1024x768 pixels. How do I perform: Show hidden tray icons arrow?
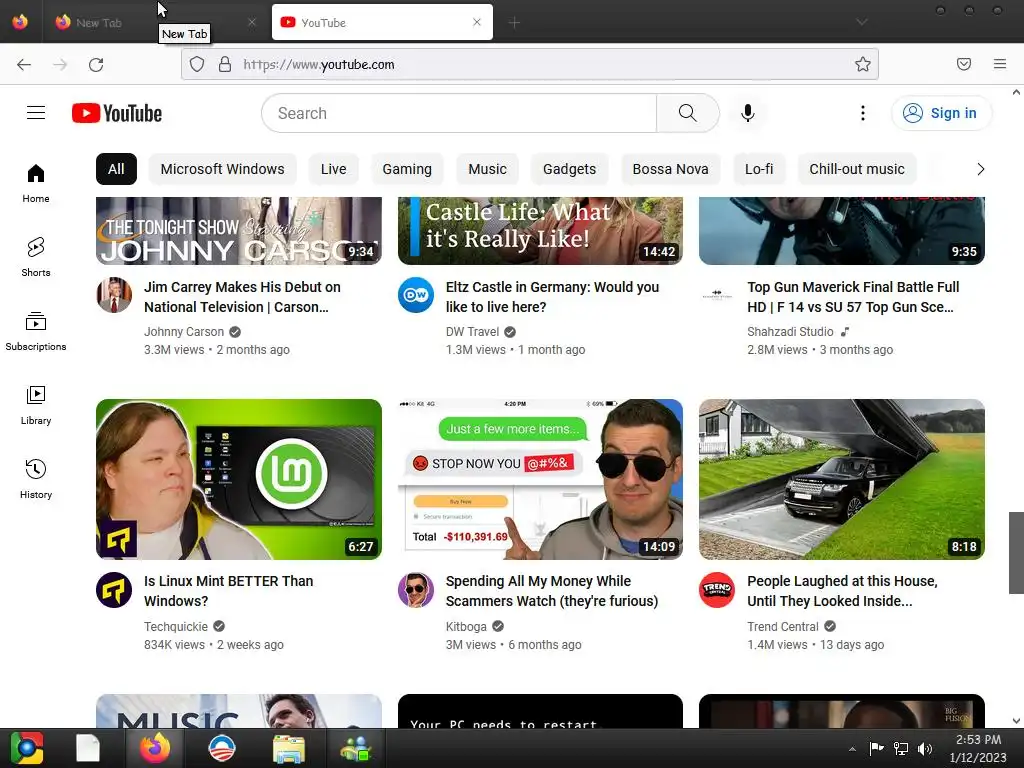tap(852, 748)
